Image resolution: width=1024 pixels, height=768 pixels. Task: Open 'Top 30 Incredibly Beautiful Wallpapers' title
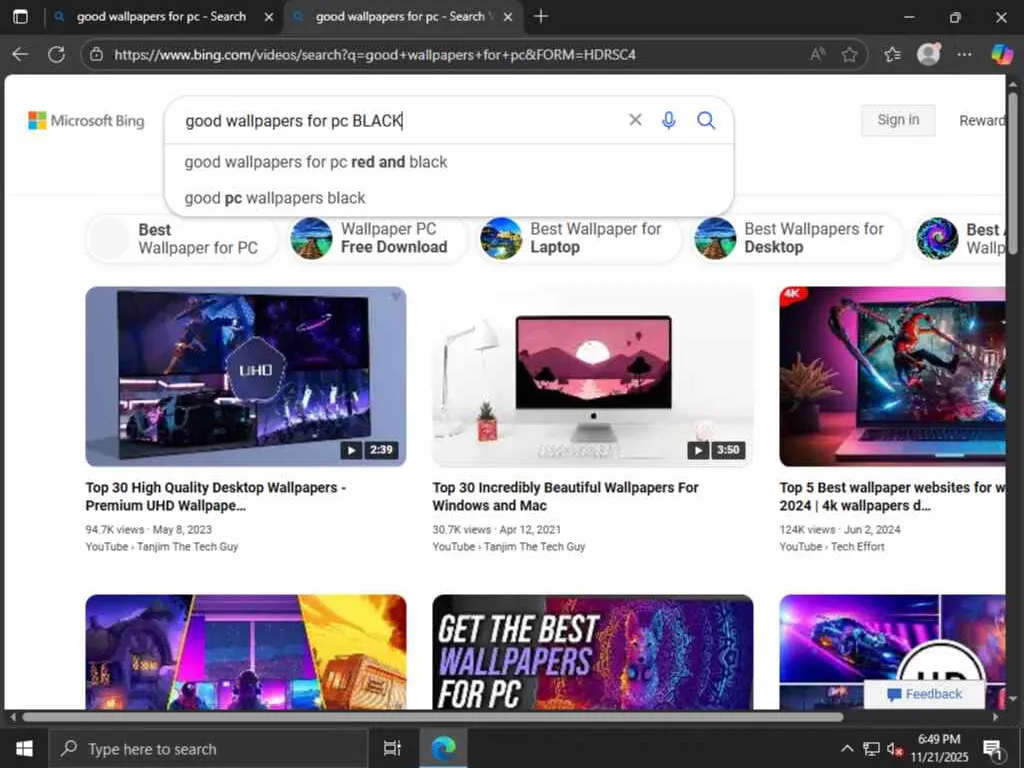tap(566, 496)
